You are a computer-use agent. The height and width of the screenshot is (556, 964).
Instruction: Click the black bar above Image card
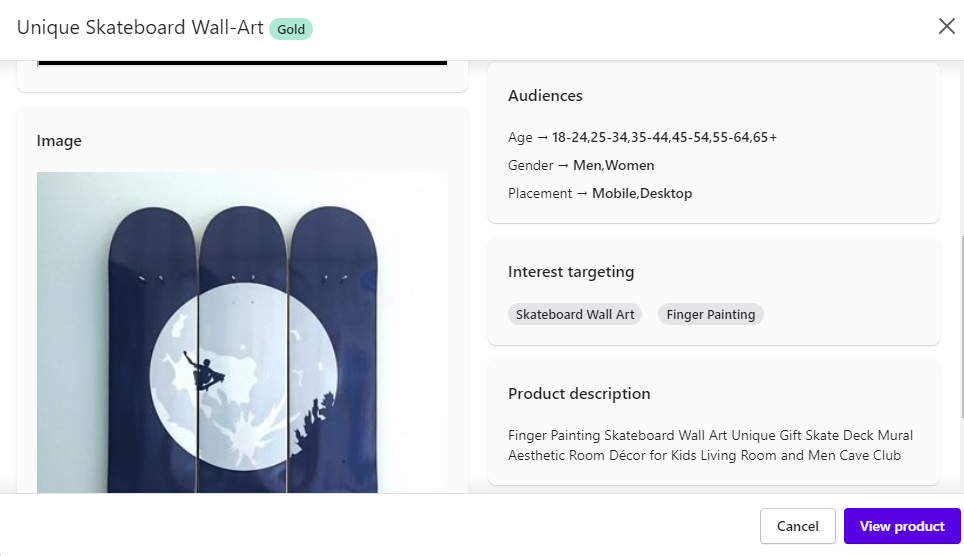click(x=242, y=63)
